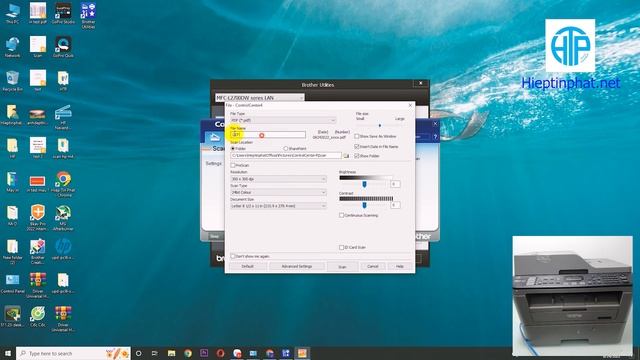The height and width of the screenshot is (360, 640).
Task: Open the Network desktop icon
Action: coord(12,47)
